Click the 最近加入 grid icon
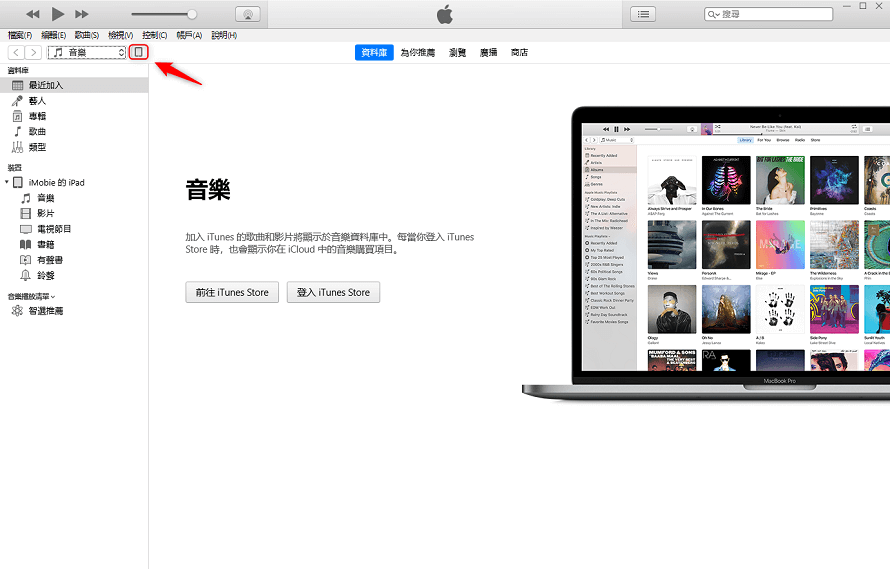 (18, 85)
